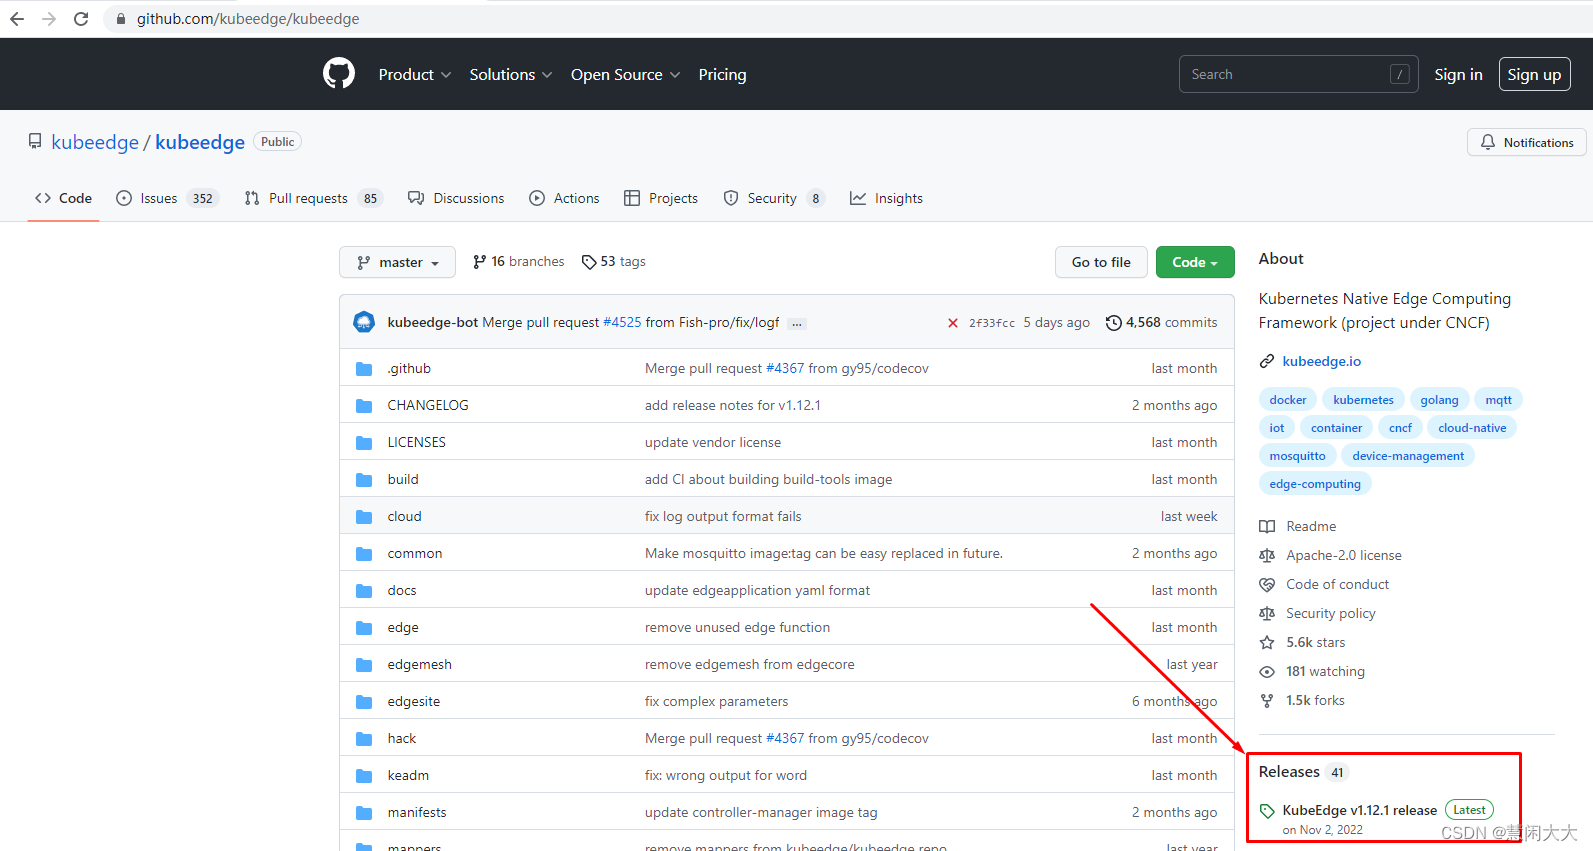Click the repository icon beside kubeedge
The width and height of the screenshot is (1593, 851).
pyautogui.click(x=35, y=141)
